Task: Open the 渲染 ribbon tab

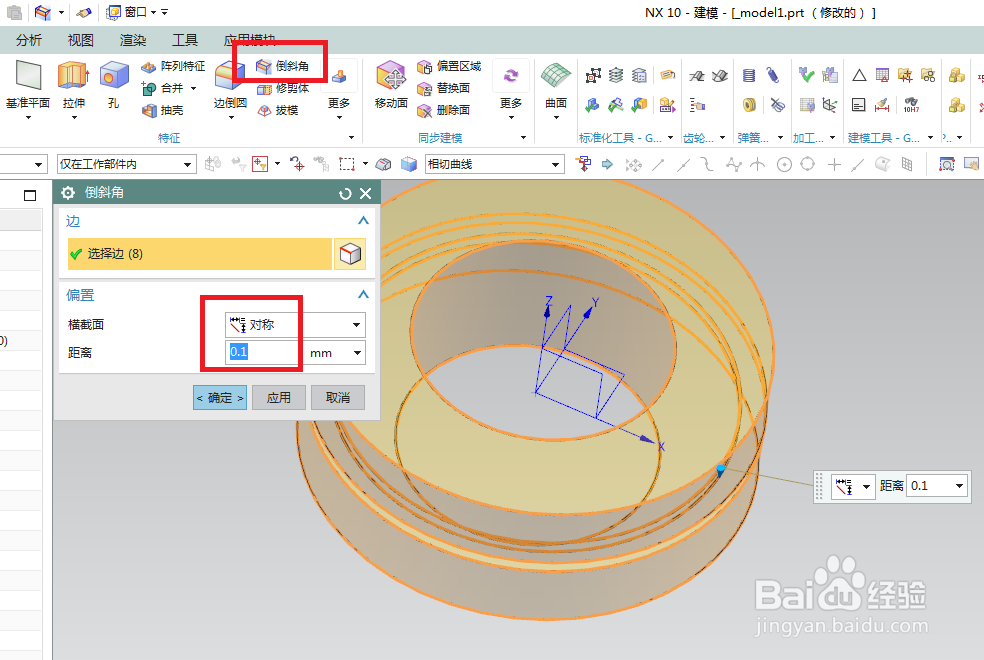Action: coord(132,40)
